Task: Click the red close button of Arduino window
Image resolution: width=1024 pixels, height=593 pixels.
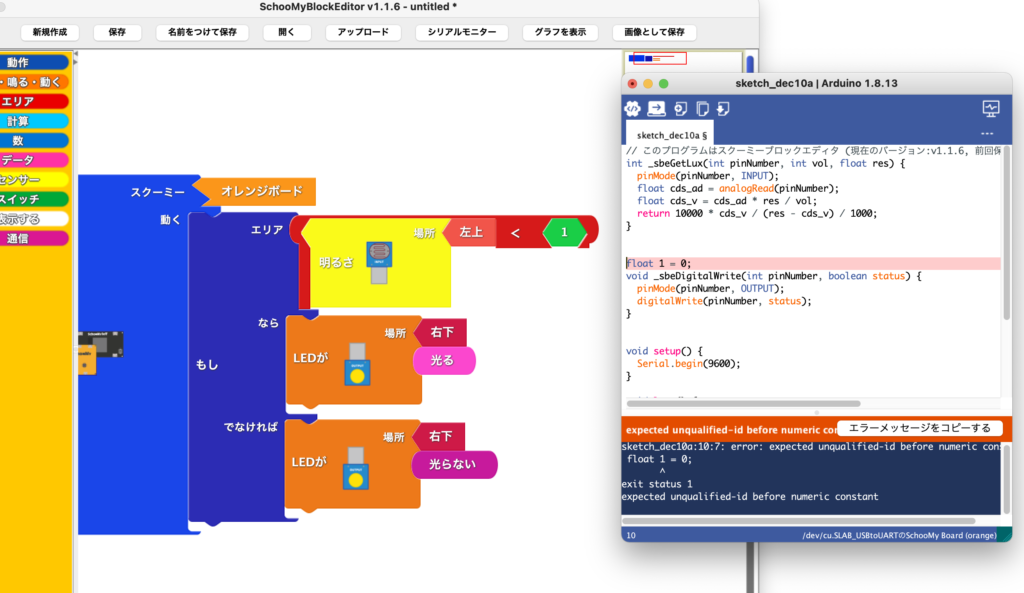Action: pos(632,84)
